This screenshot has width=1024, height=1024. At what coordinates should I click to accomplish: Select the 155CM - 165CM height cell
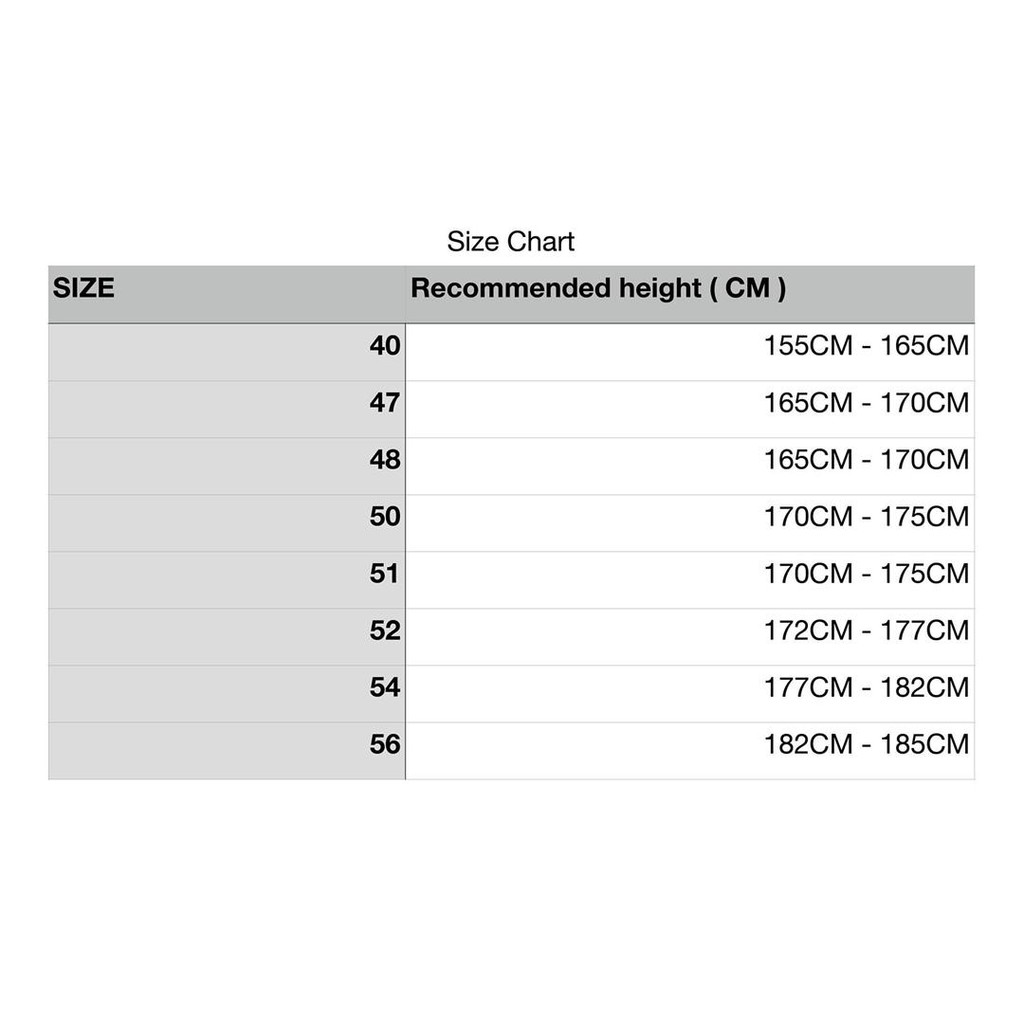coord(690,352)
